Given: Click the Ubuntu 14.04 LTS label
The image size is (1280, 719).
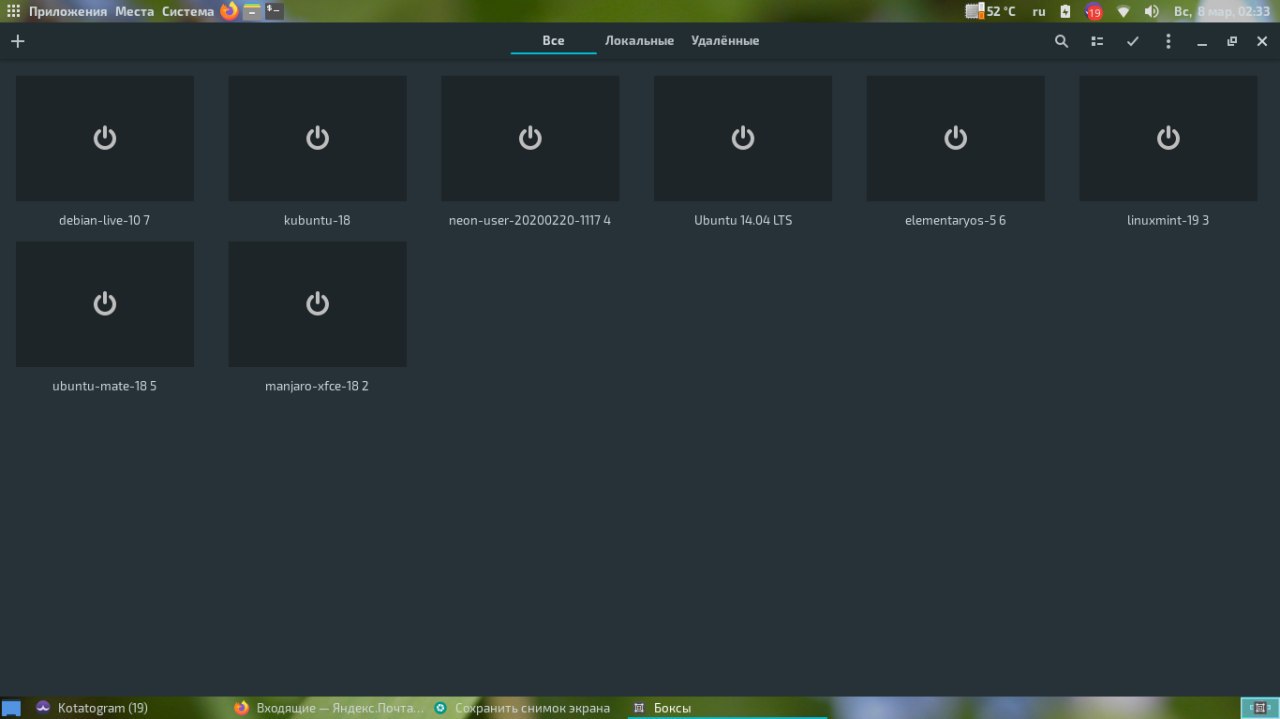Looking at the screenshot, I should (x=743, y=220).
